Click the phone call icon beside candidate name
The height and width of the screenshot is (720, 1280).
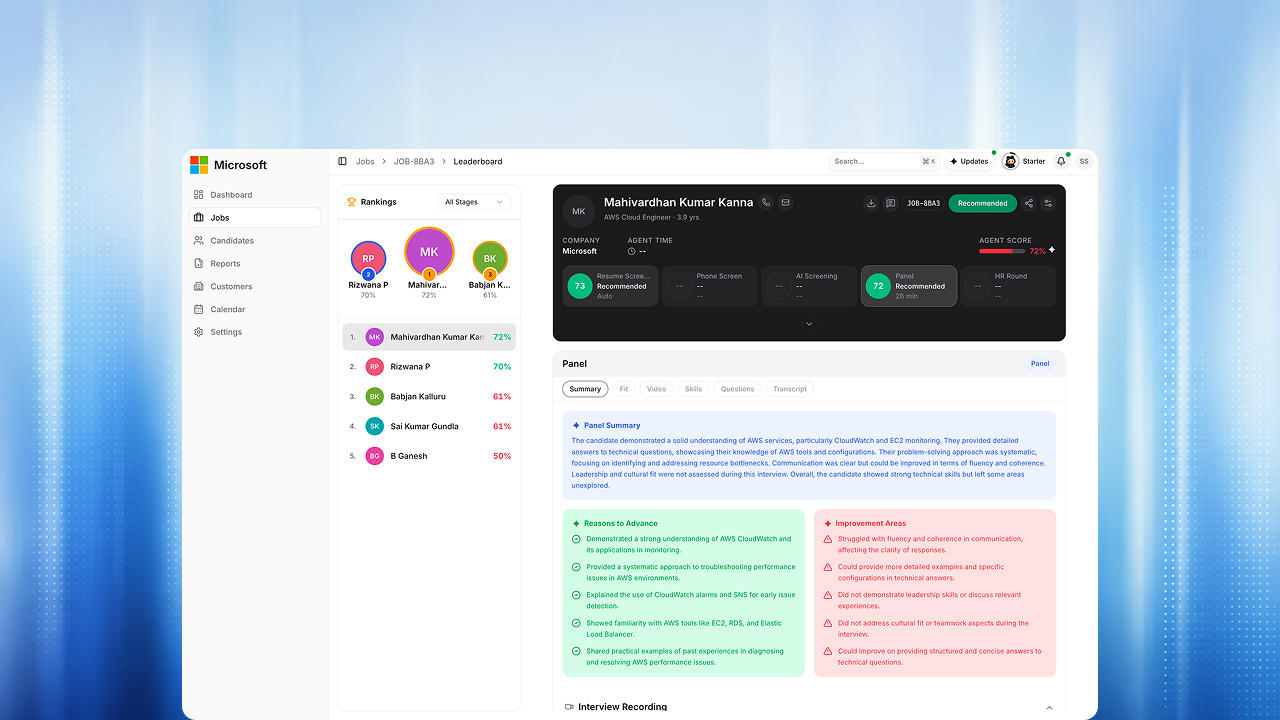click(766, 203)
